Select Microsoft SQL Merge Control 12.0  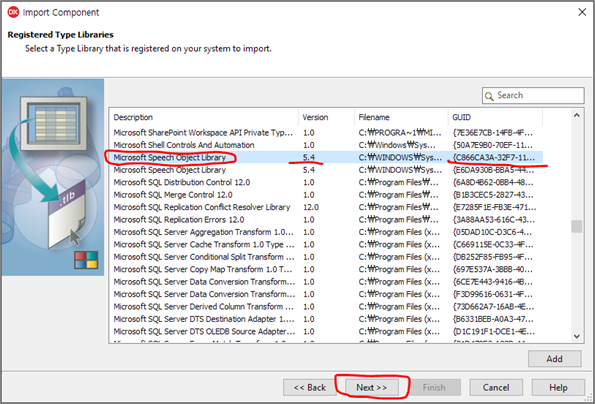pyautogui.click(x=326, y=195)
